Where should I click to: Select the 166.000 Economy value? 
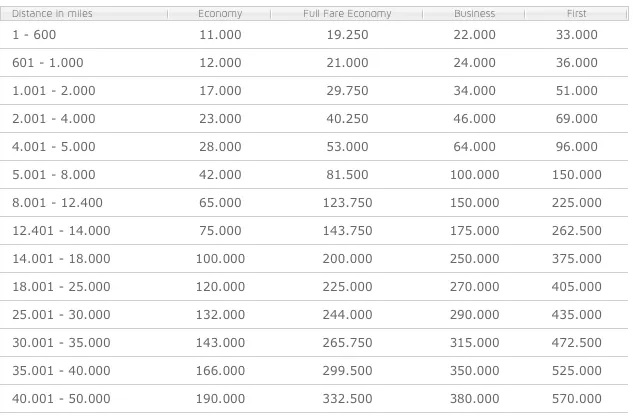(x=220, y=370)
